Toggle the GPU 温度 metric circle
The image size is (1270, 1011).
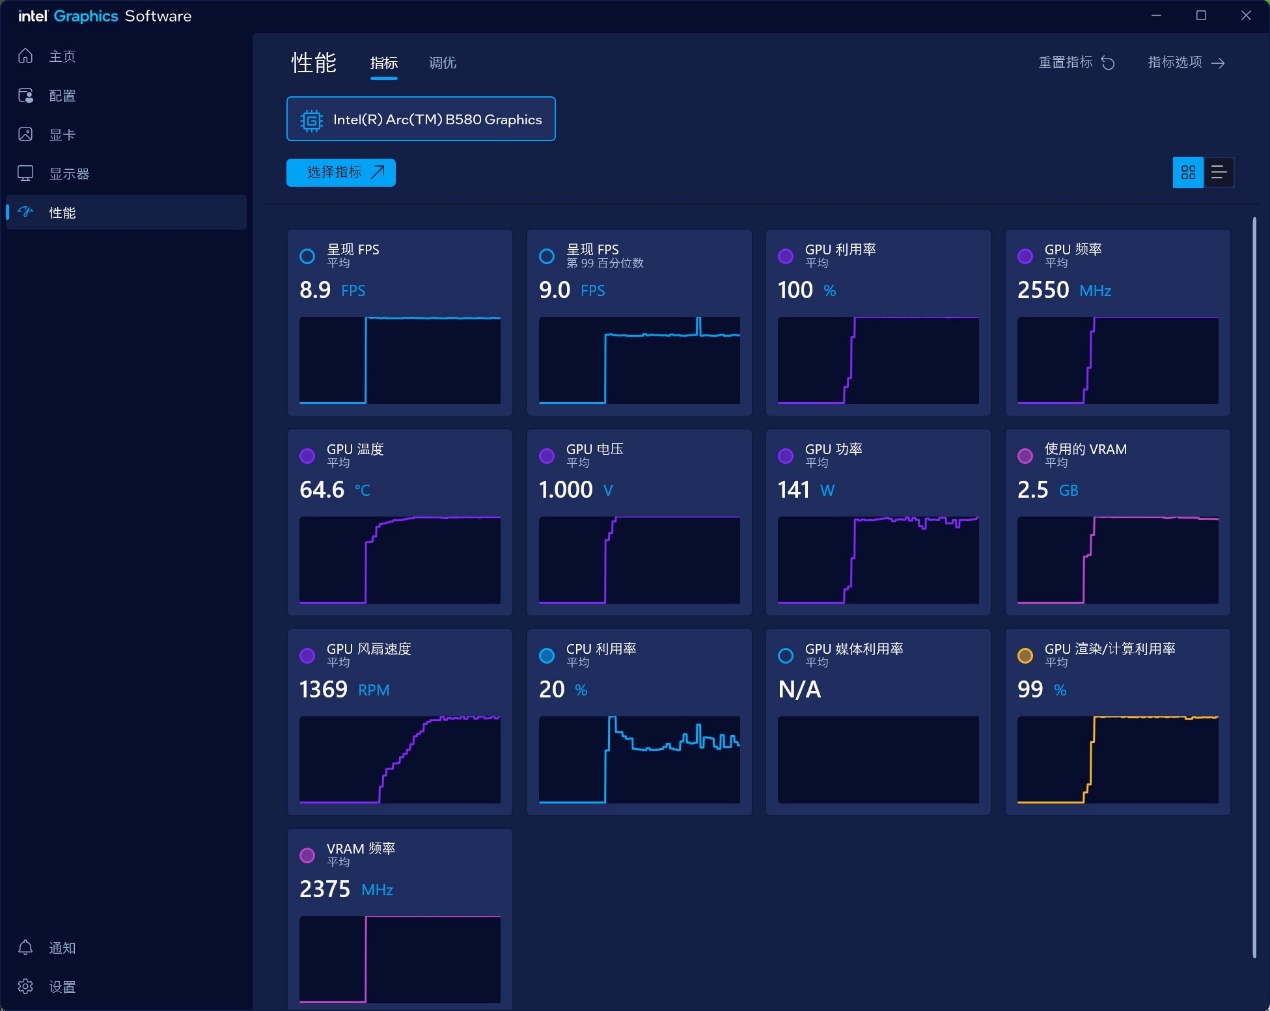click(308, 456)
